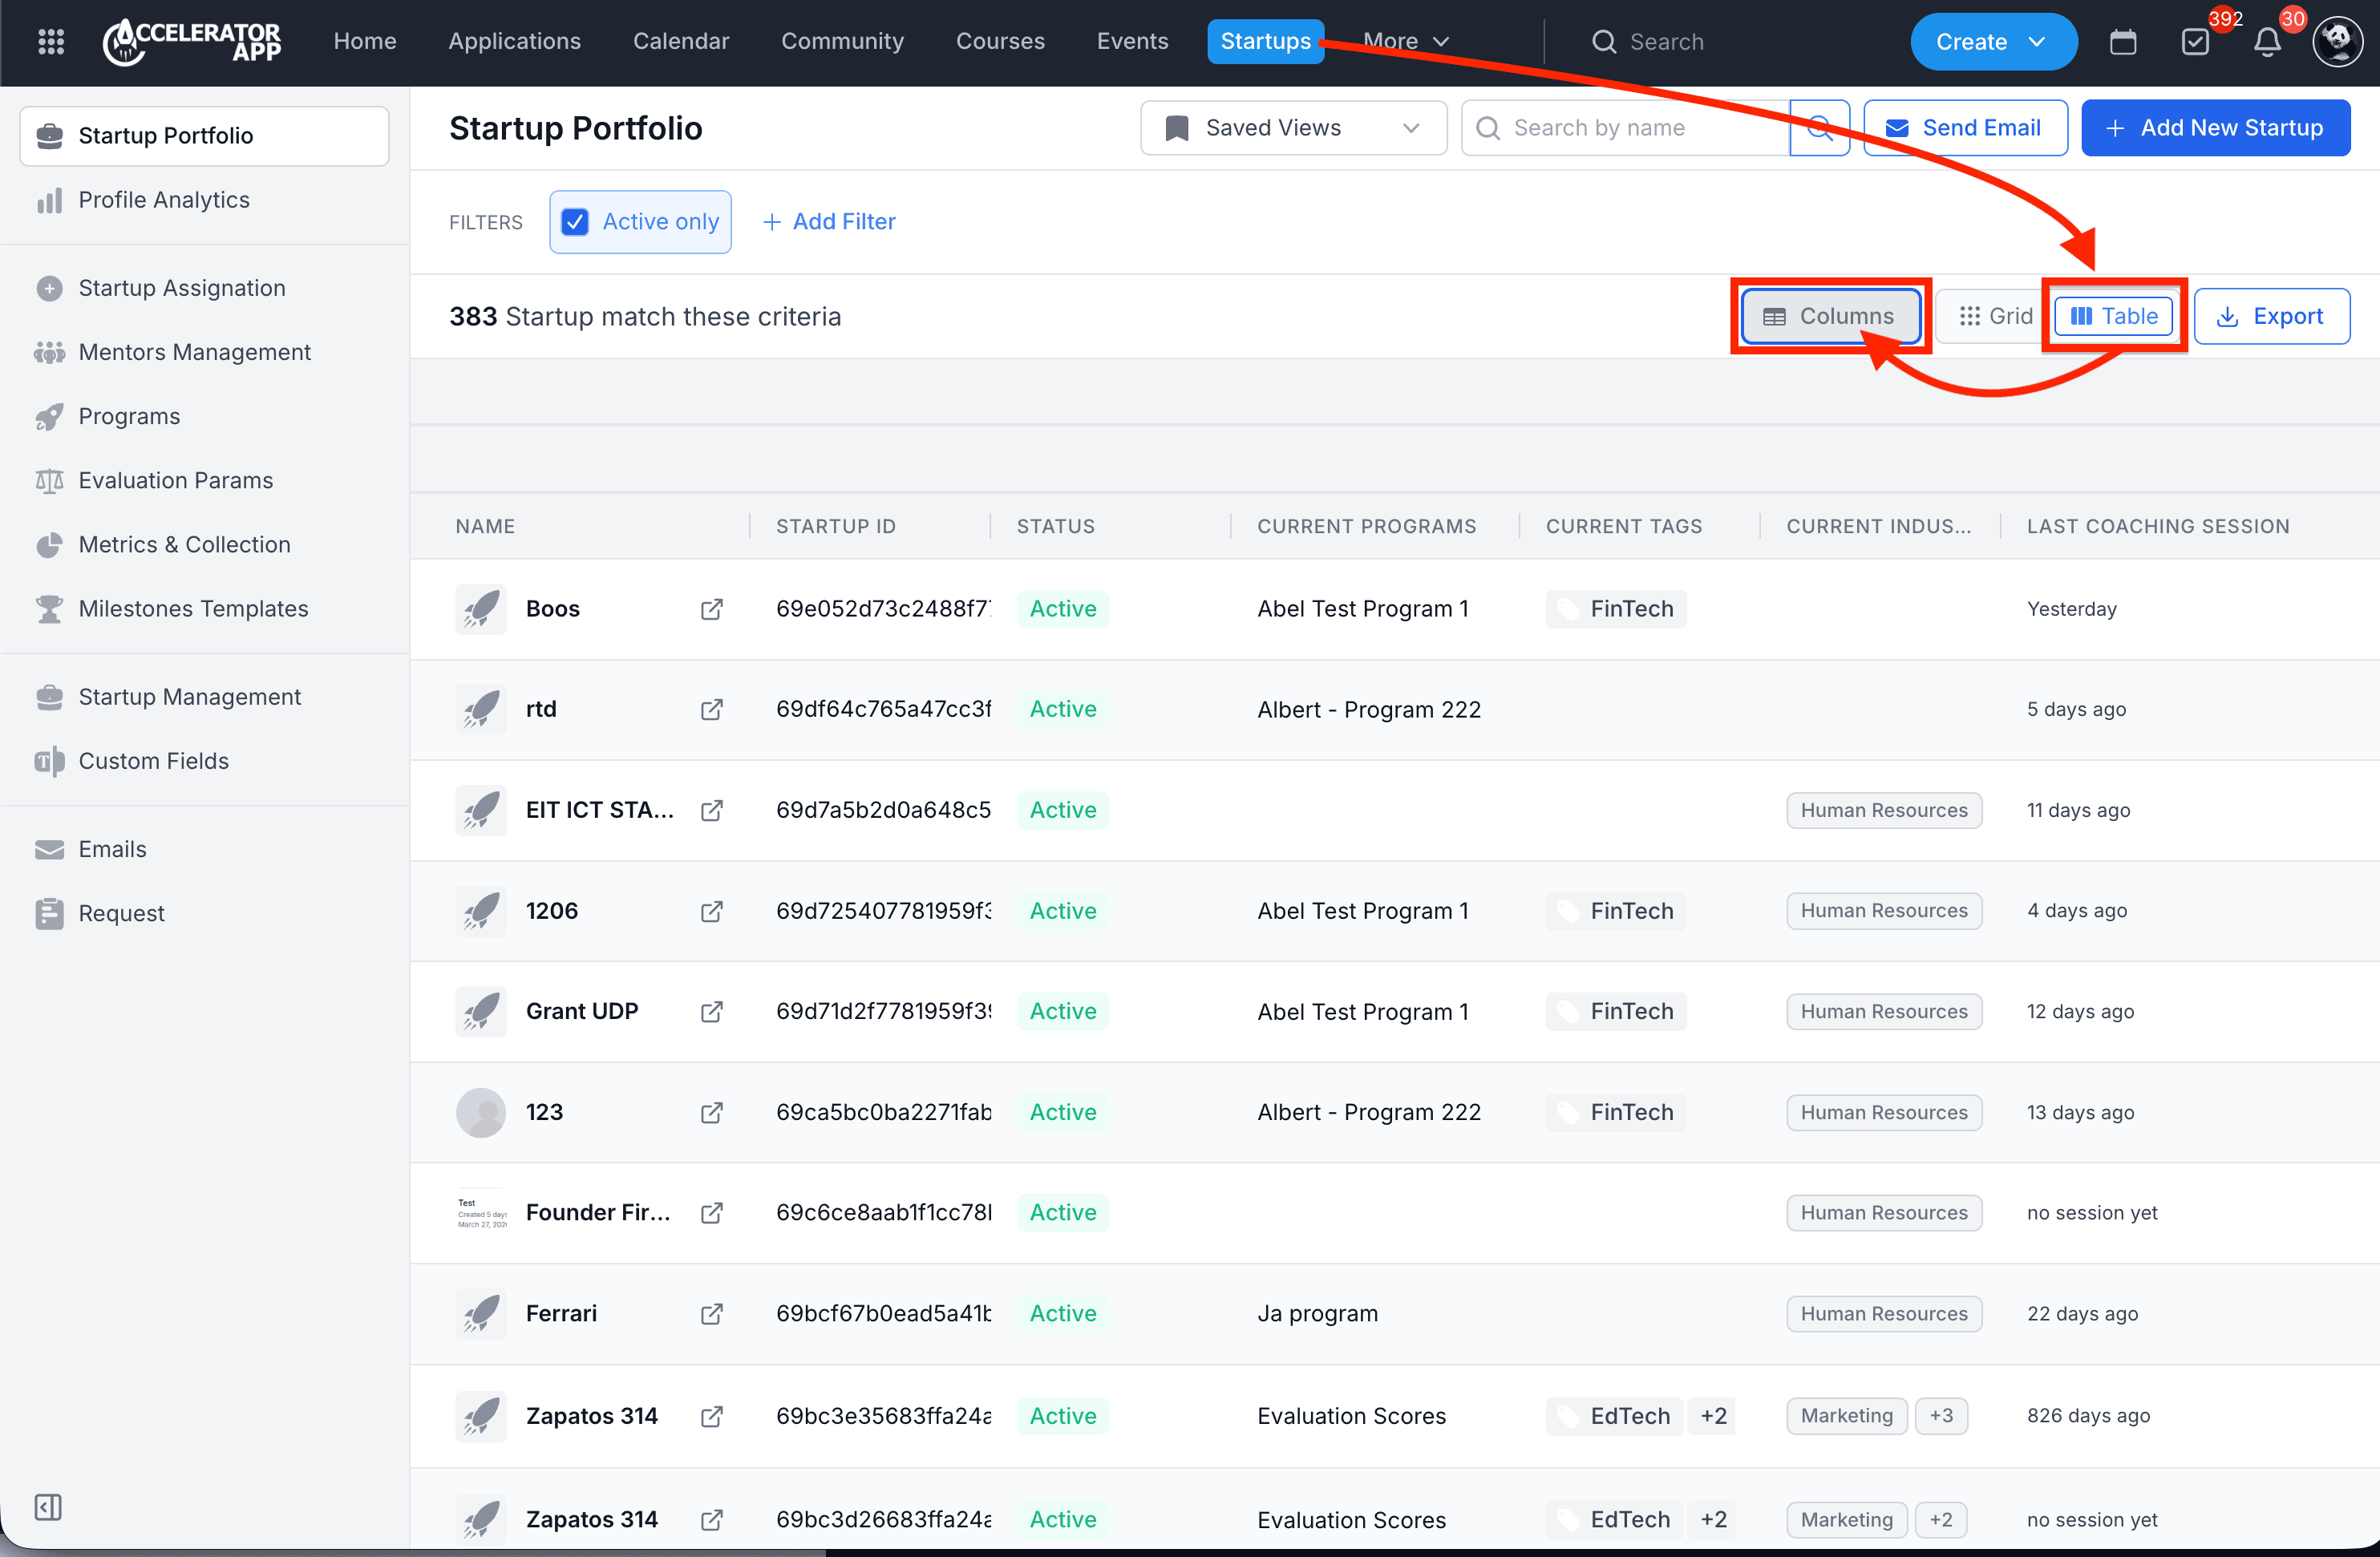Click the Add Filter link
Viewport: 2380px width, 1557px height.
(x=829, y=222)
